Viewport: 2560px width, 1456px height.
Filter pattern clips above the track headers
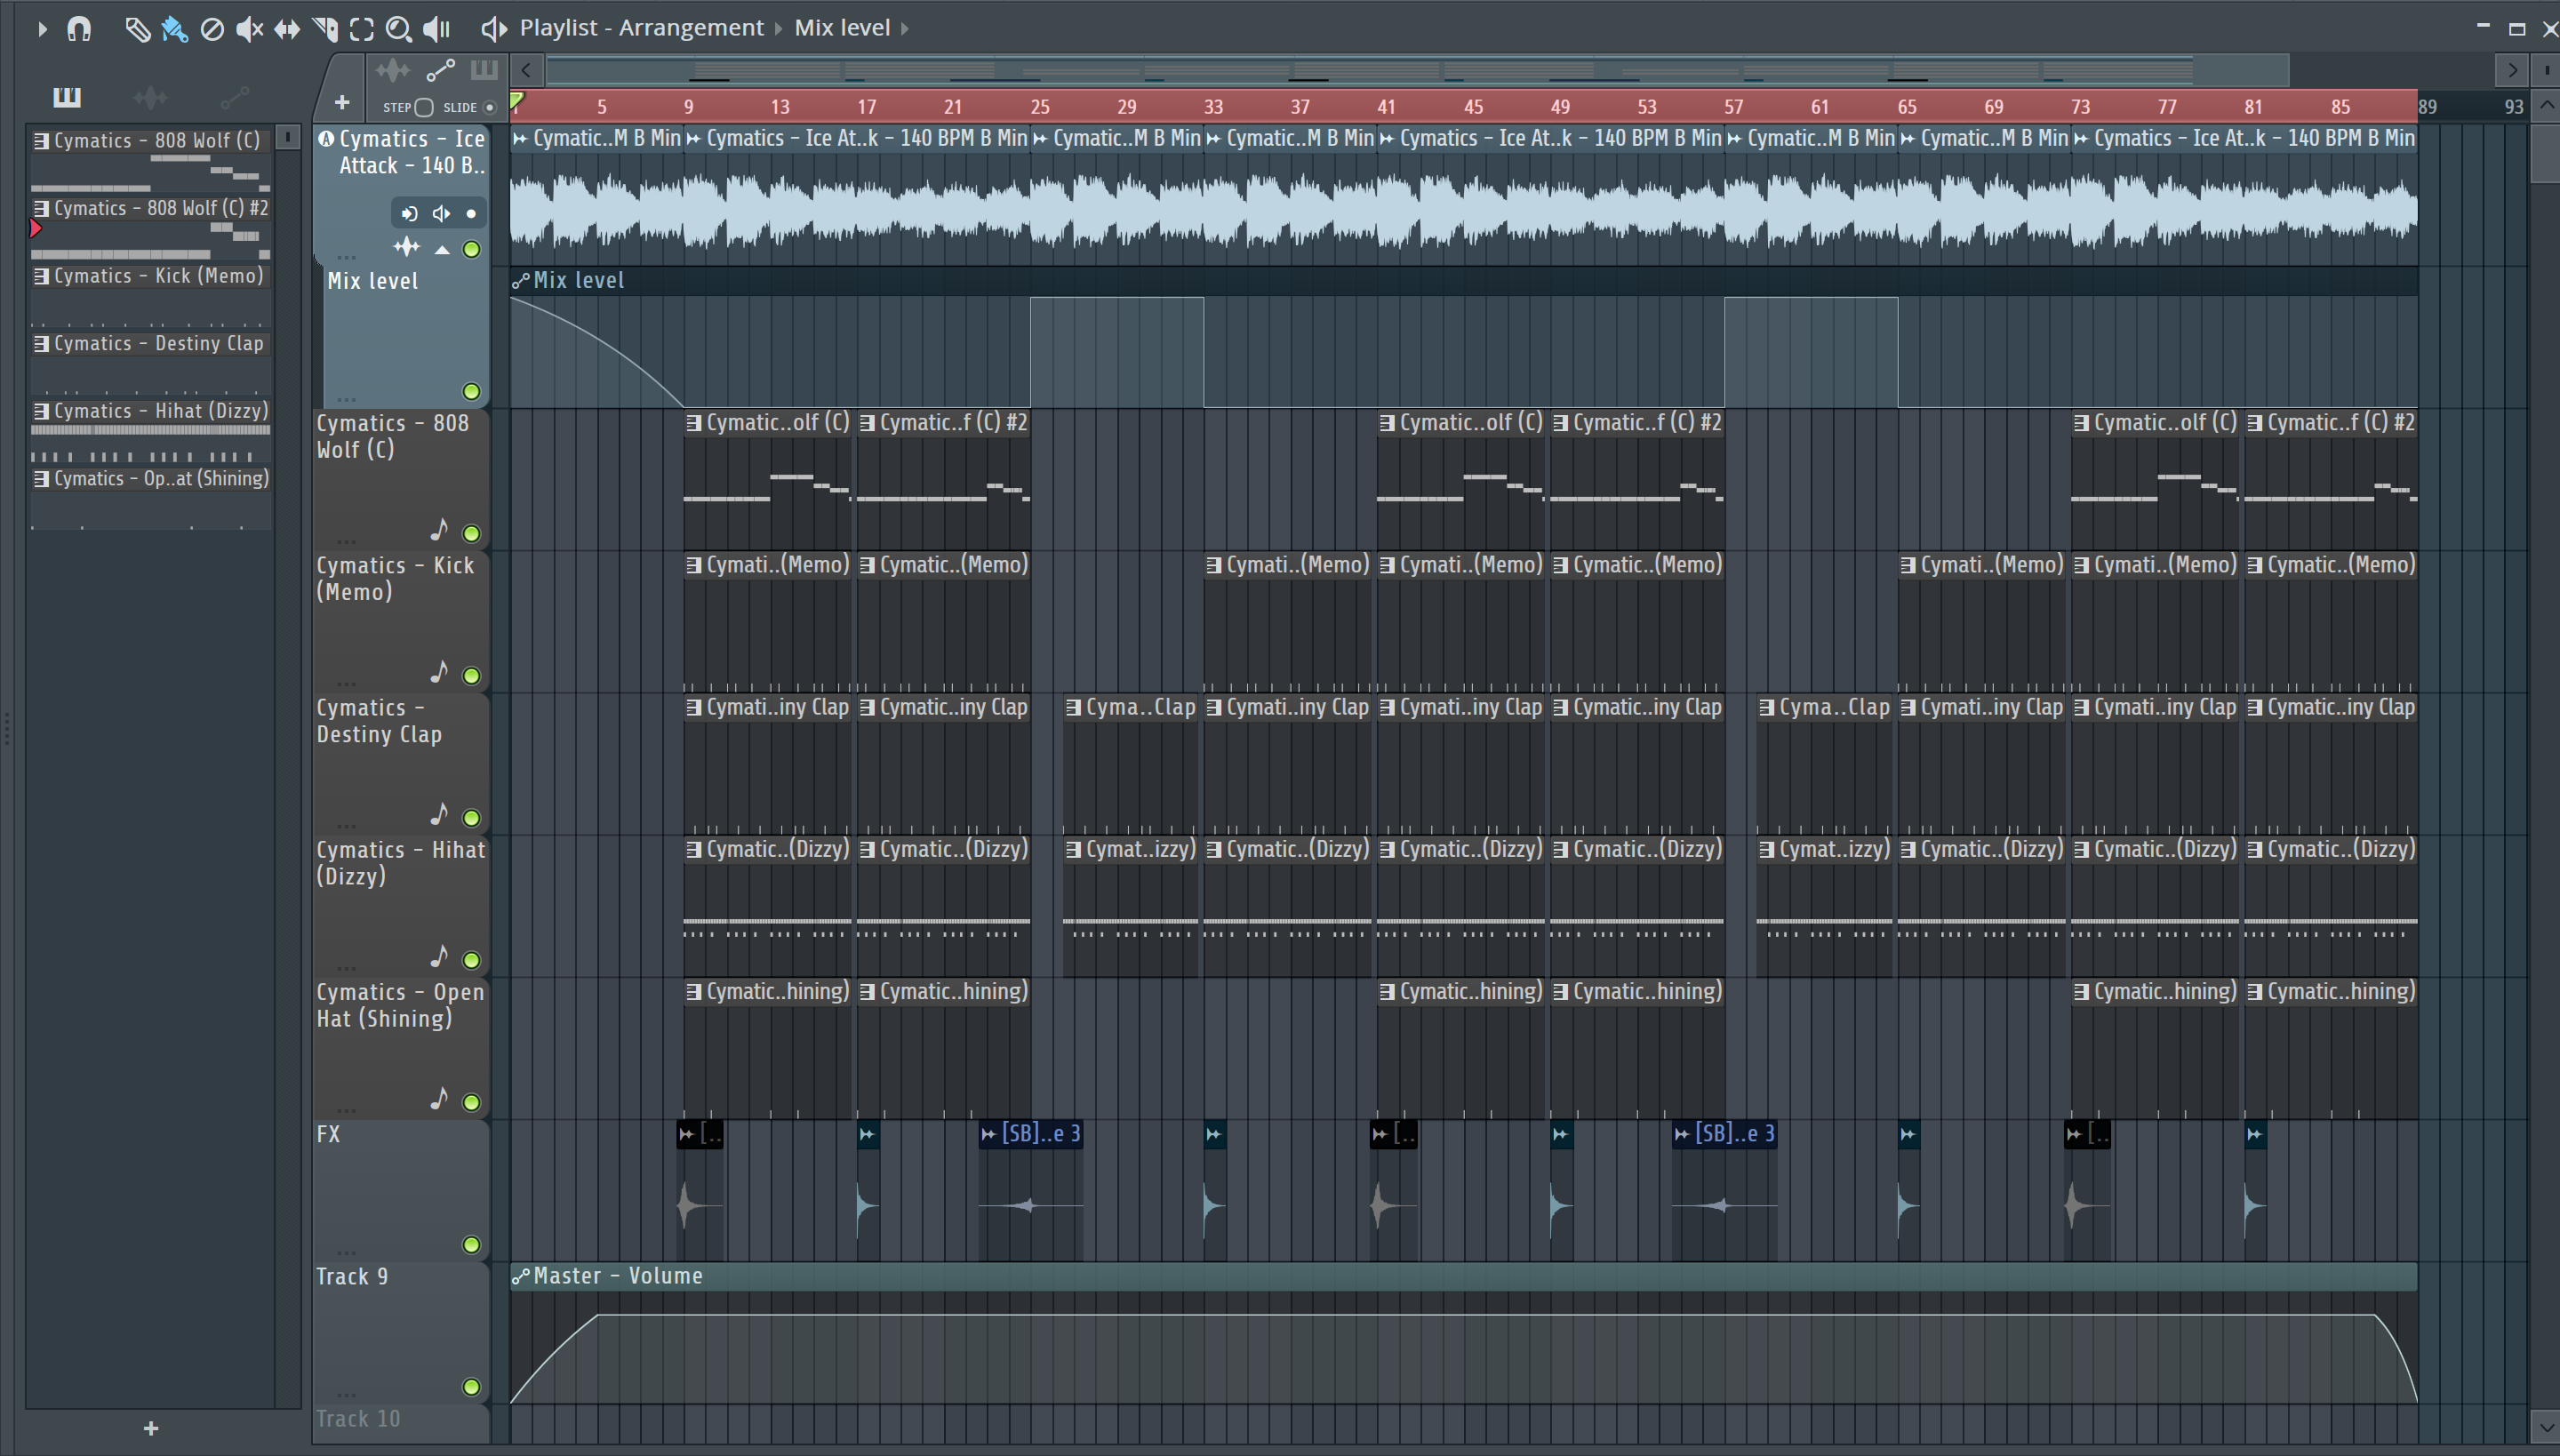pyautogui.click(x=484, y=70)
